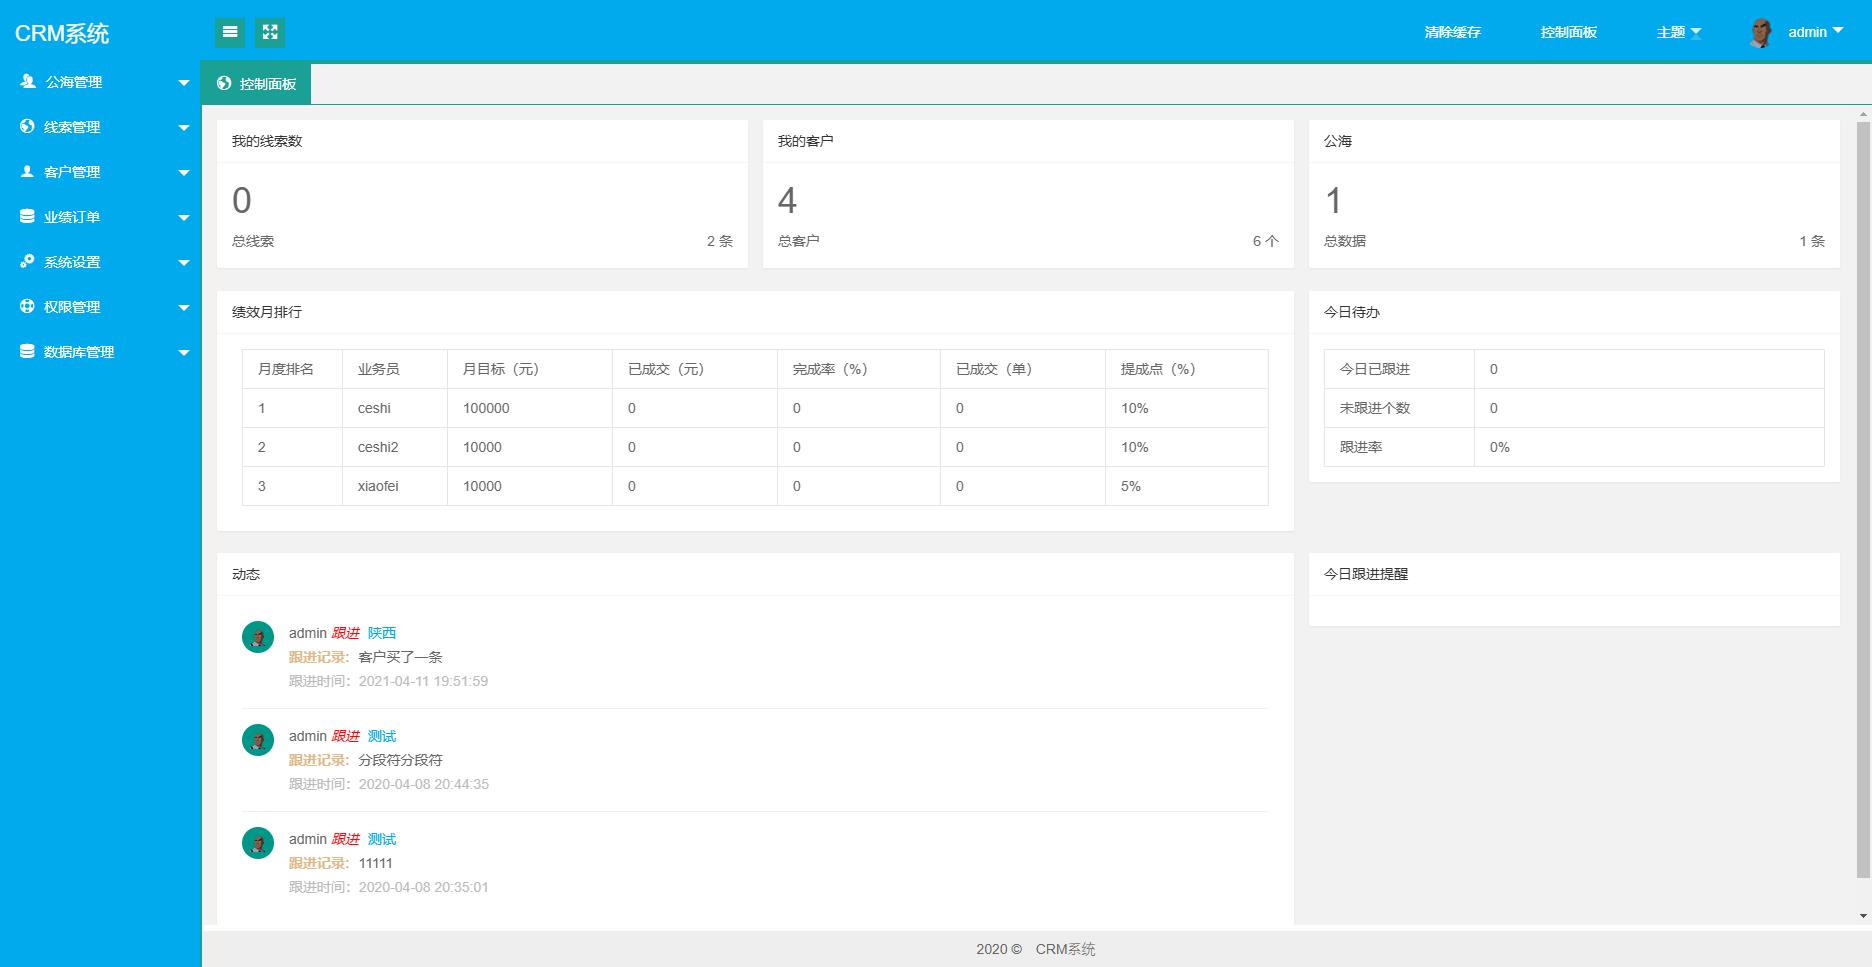The width and height of the screenshot is (1872, 967).
Task: Expand the 权限管理 sidebar menu arrow
Action: click(183, 308)
